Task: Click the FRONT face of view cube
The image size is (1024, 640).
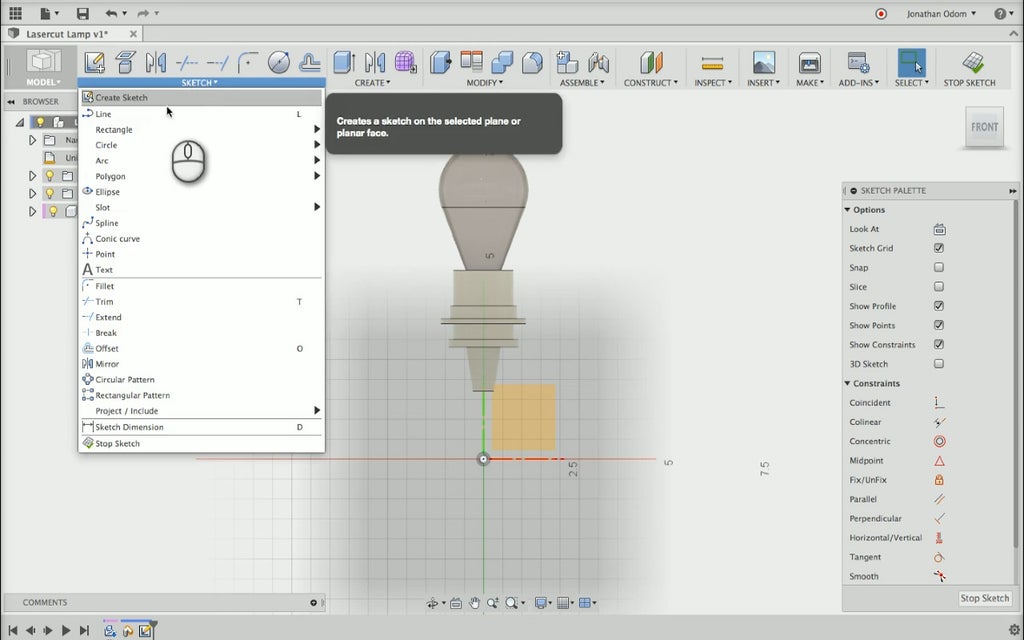Action: 984,127
